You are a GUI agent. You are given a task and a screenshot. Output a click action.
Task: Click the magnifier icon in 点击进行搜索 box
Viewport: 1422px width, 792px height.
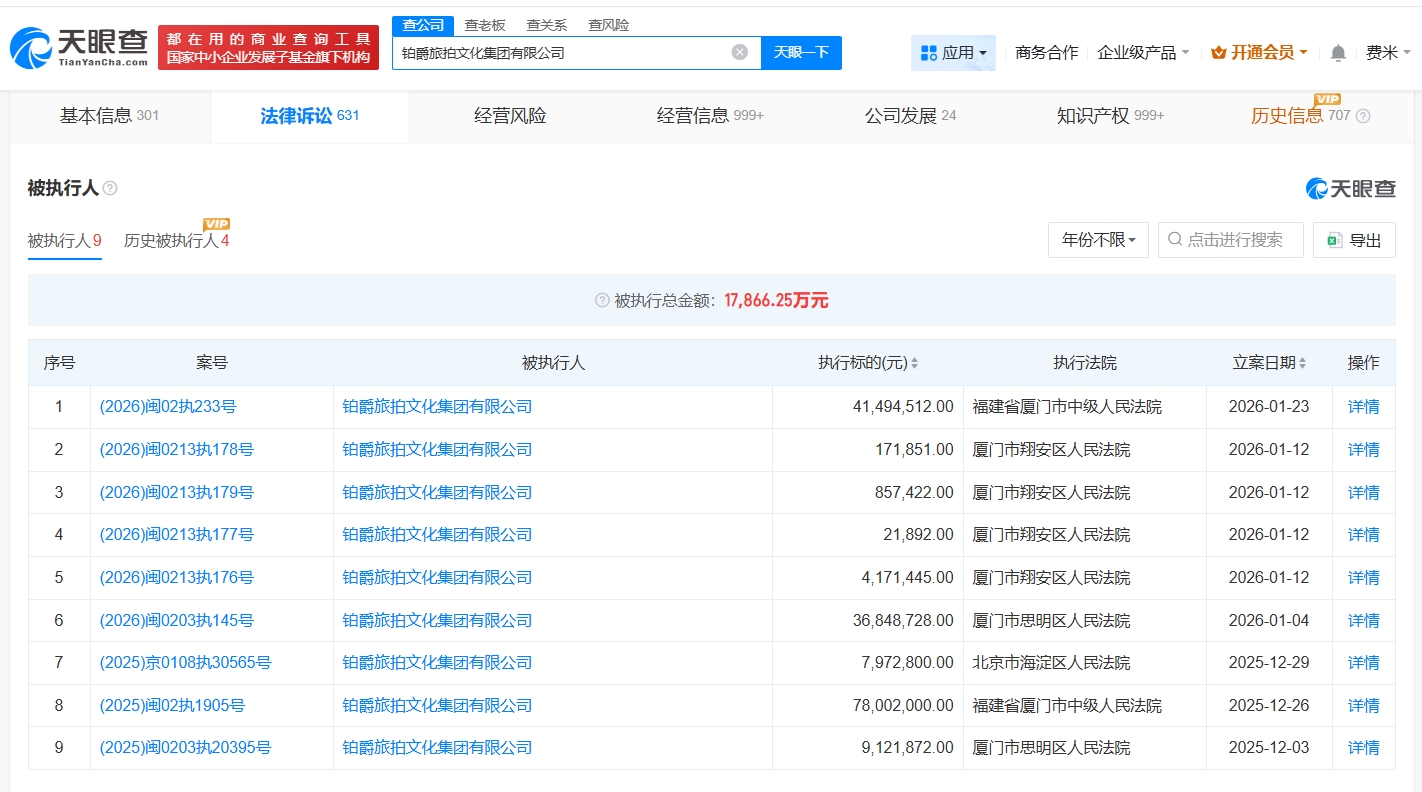coord(1173,239)
